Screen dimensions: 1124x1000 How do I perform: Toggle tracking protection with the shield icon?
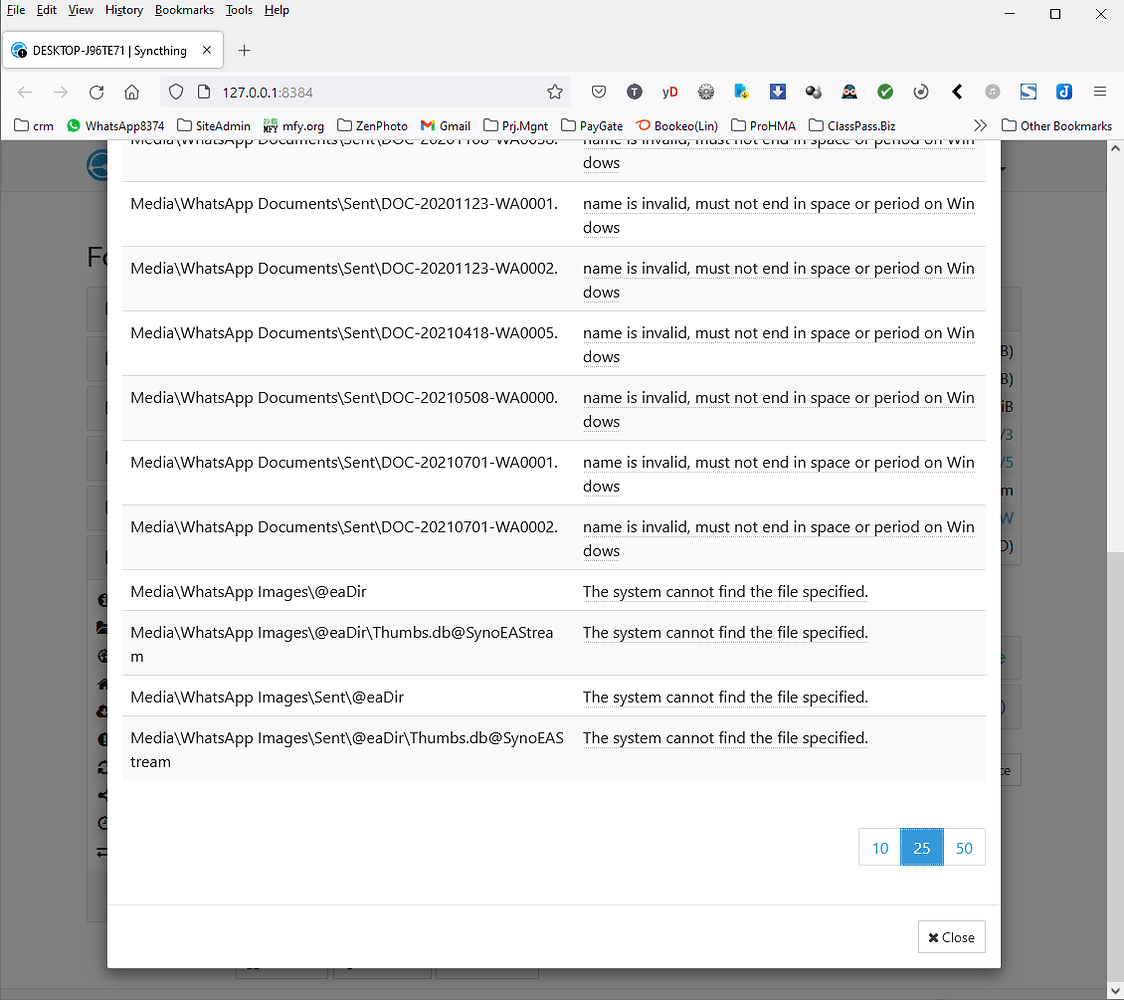tap(176, 91)
